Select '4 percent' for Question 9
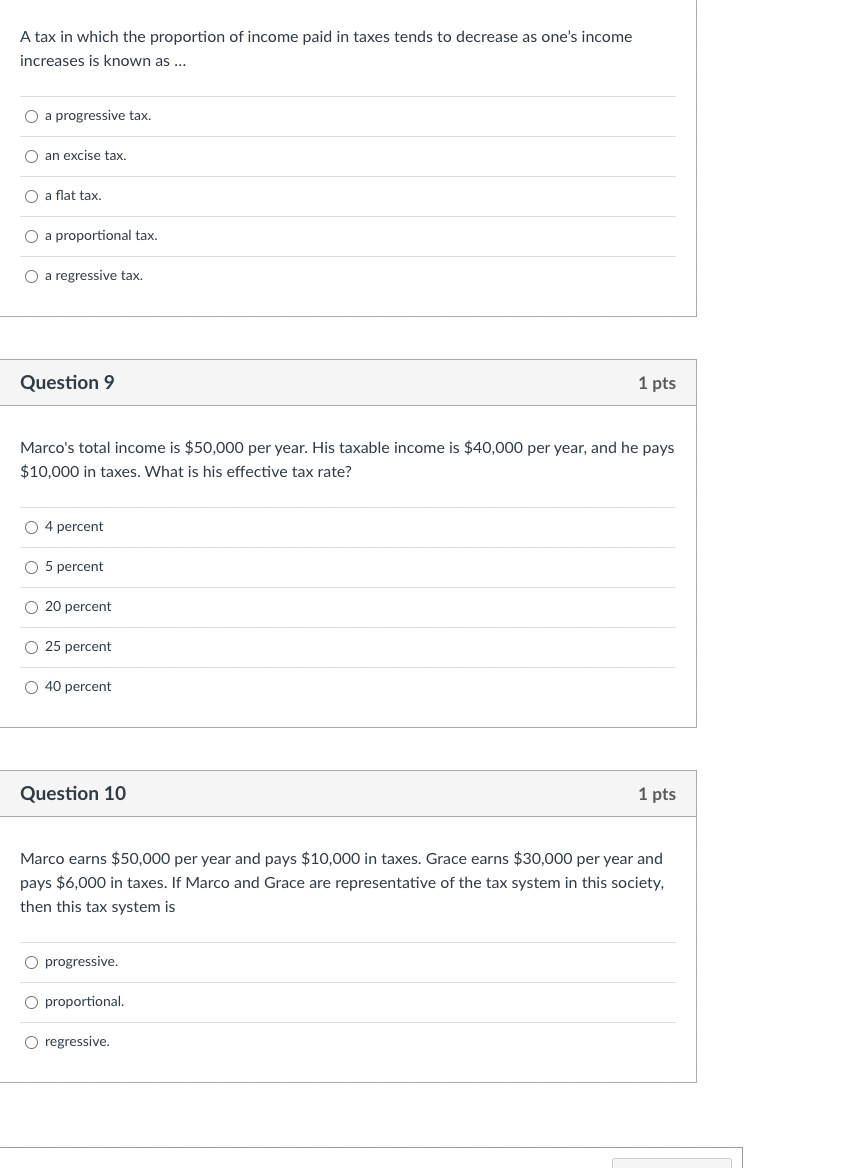The height and width of the screenshot is (1168, 856). click(31, 527)
